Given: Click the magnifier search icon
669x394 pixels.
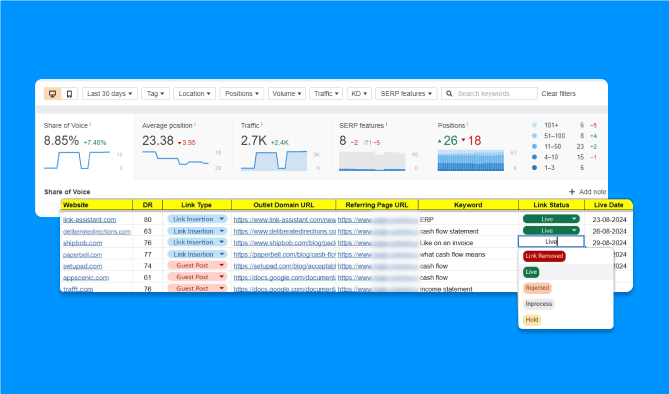Looking at the screenshot, I should coord(449,93).
